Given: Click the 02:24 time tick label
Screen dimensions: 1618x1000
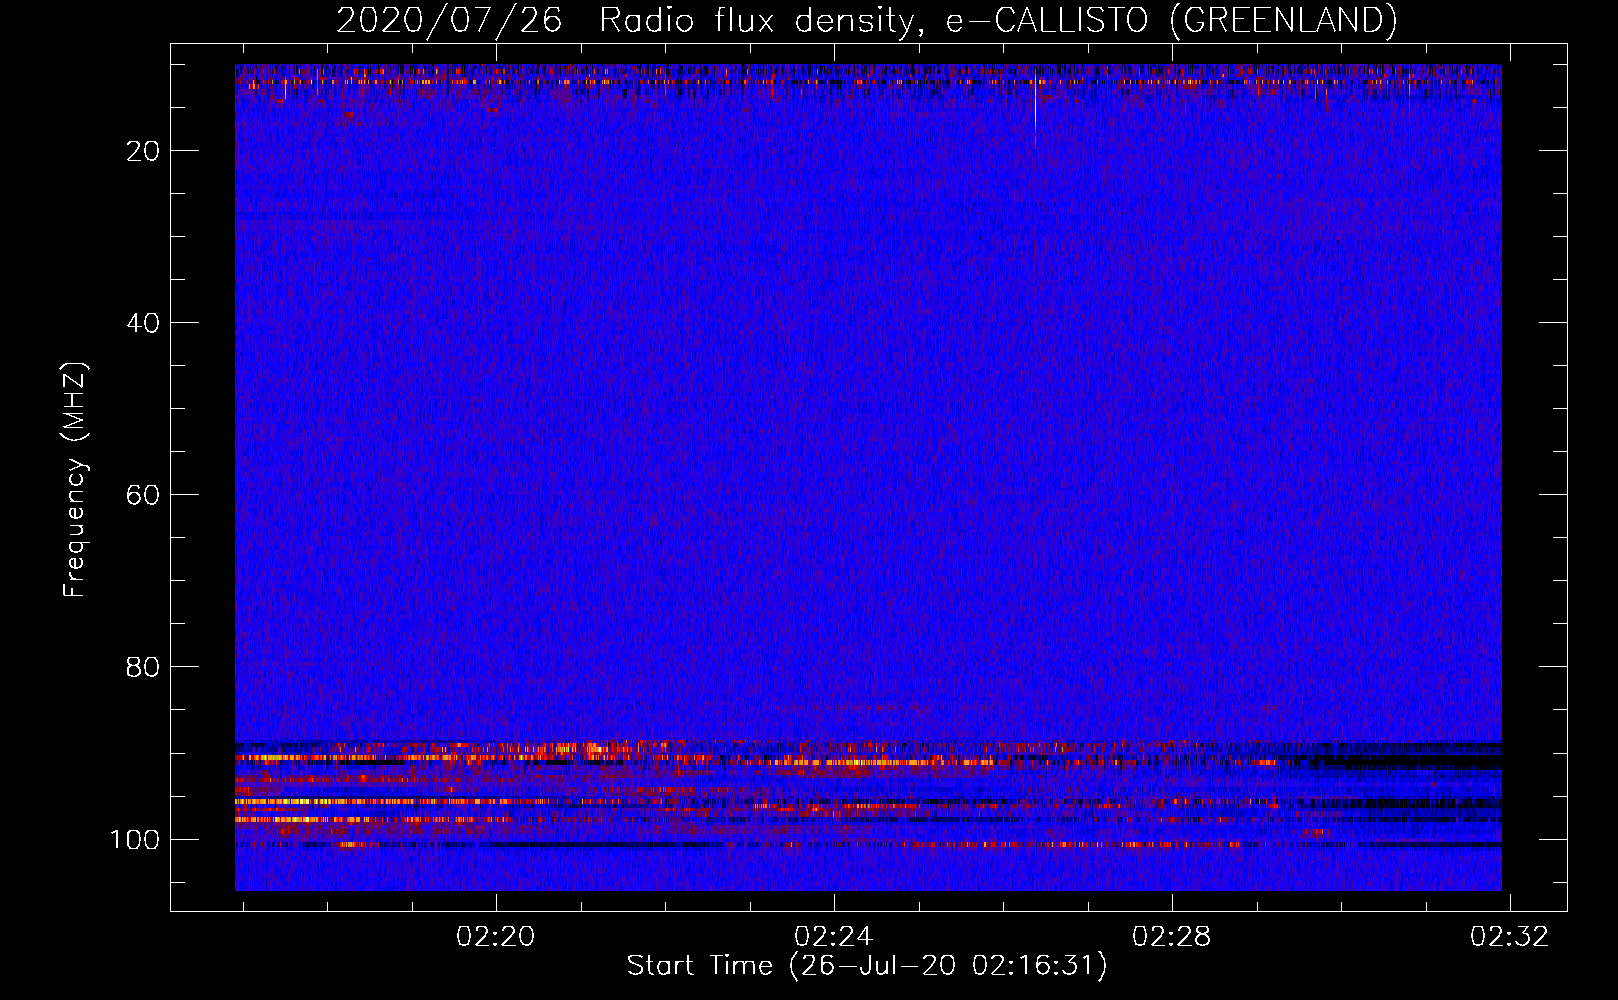Looking at the screenshot, I should pyautogui.click(x=834, y=937).
